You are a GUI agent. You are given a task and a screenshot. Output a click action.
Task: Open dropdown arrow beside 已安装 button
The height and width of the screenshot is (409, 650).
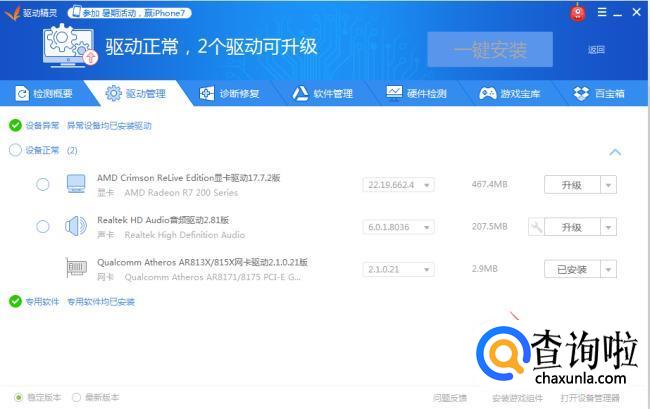click(x=609, y=269)
